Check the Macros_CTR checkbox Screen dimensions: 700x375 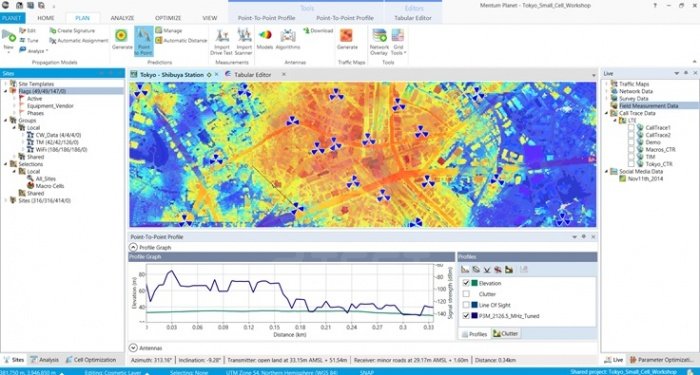point(631,150)
